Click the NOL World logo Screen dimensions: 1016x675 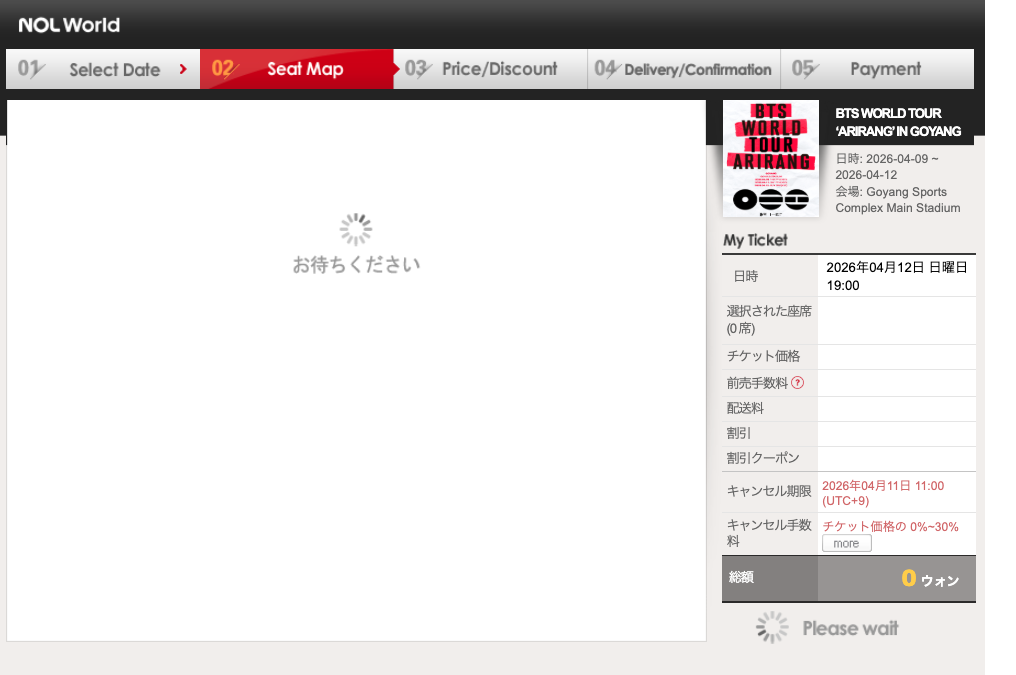(x=69, y=24)
